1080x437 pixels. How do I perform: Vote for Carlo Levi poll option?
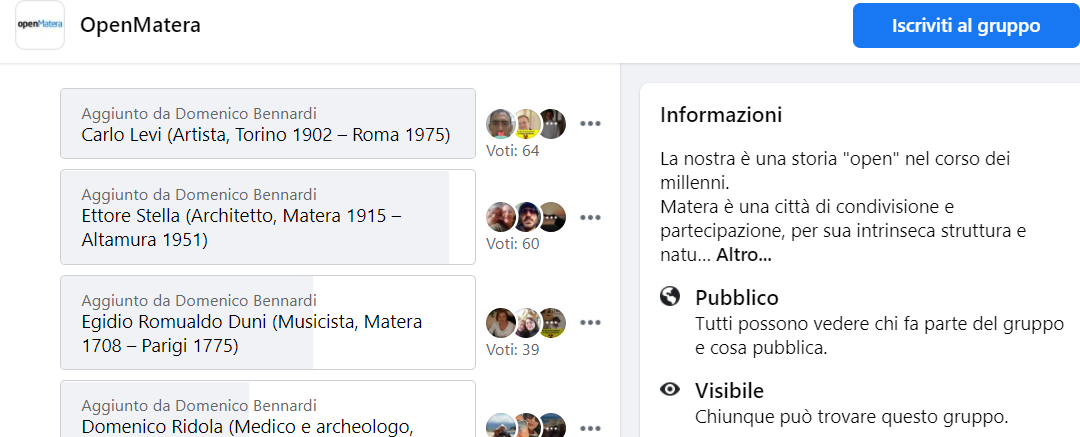point(268,123)
